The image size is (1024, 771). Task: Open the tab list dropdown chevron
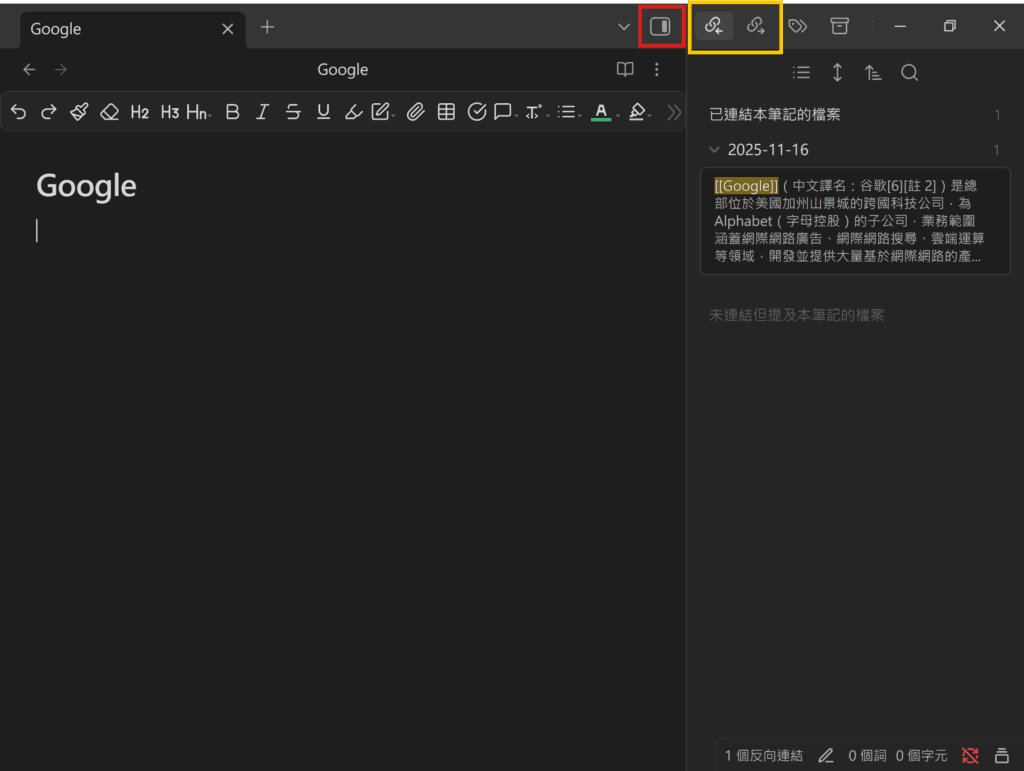624,27
